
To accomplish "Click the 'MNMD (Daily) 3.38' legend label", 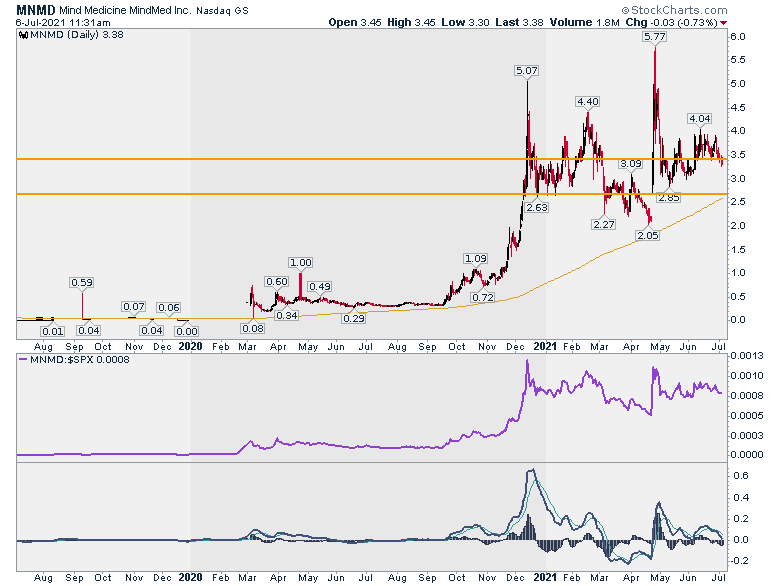I will [77, 35].
